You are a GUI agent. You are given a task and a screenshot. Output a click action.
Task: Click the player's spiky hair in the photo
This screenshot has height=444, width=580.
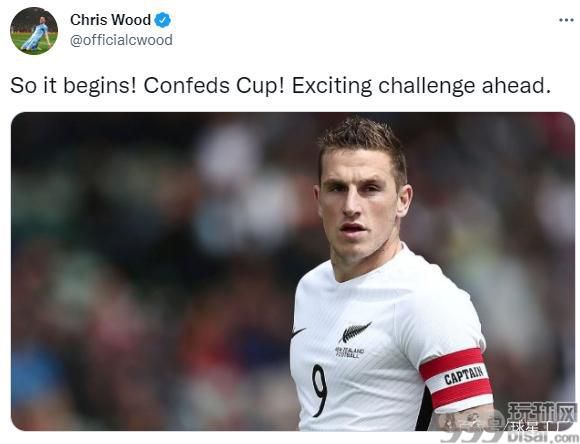(x=362, y=142)
